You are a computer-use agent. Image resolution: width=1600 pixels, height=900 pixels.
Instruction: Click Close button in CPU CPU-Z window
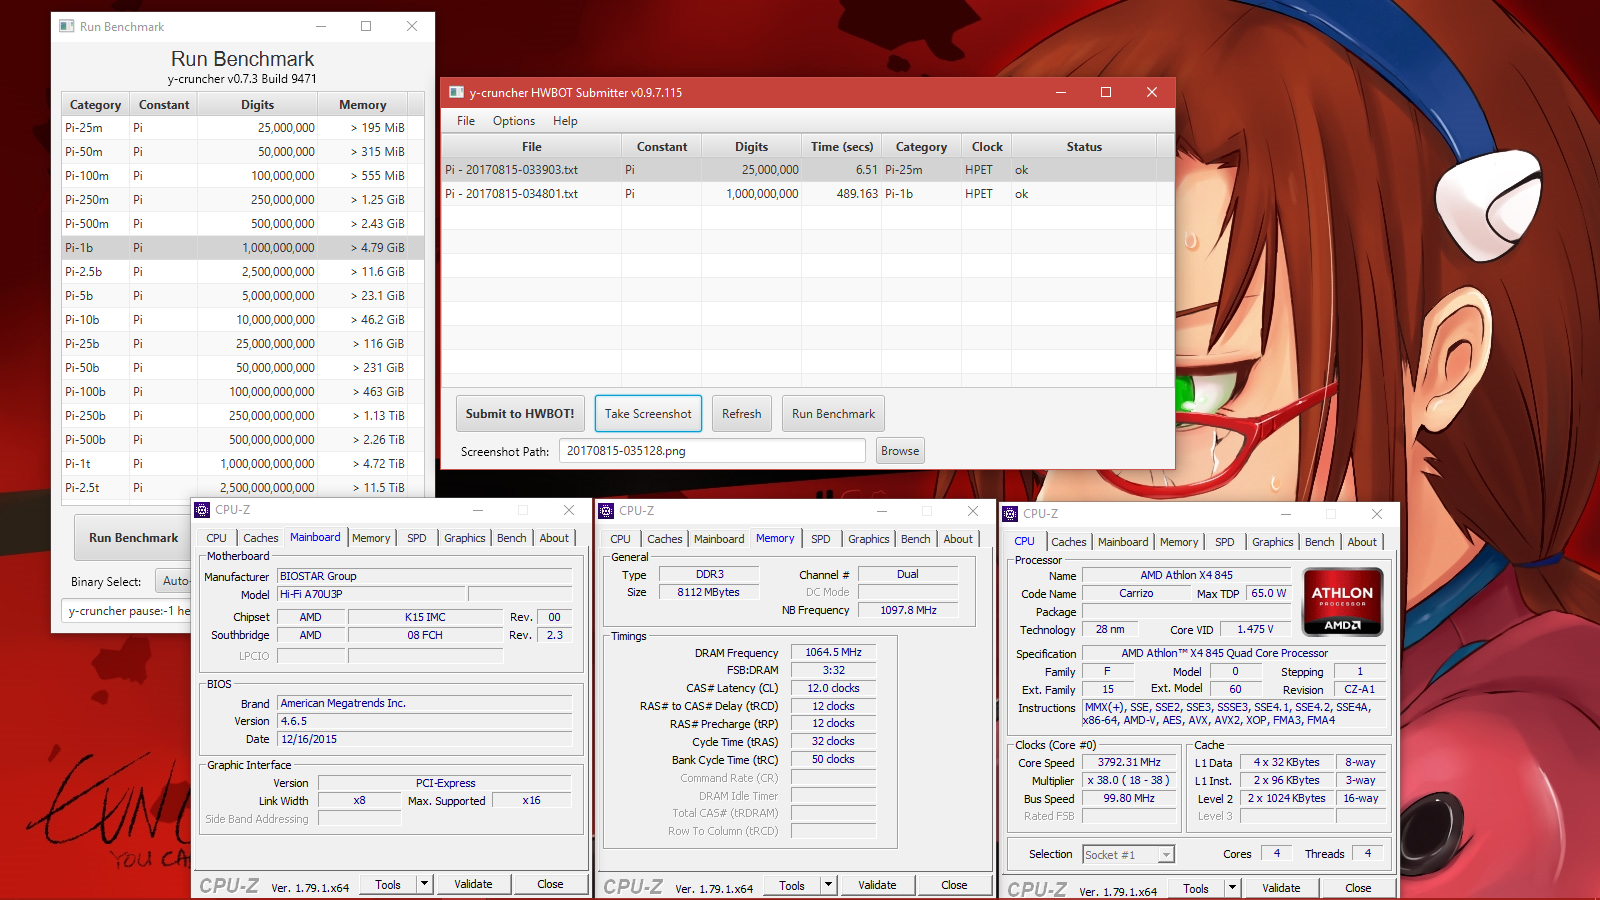tap(1358, 888)
